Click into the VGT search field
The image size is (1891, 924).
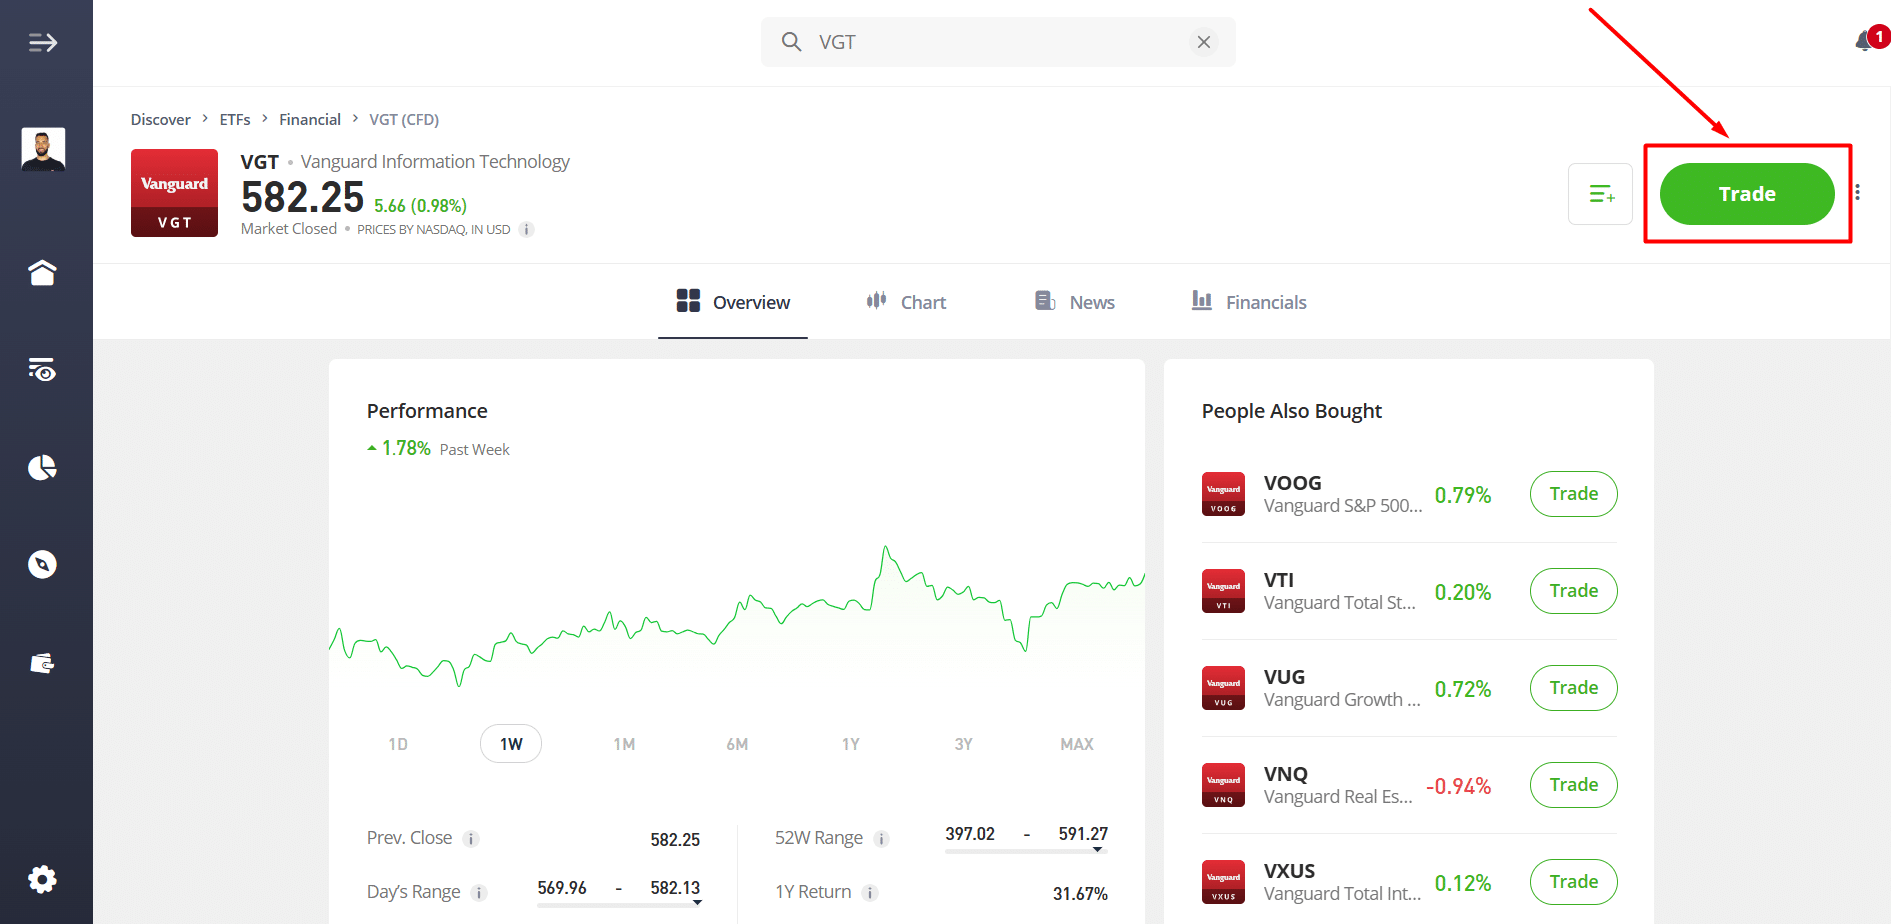point(998,42)
